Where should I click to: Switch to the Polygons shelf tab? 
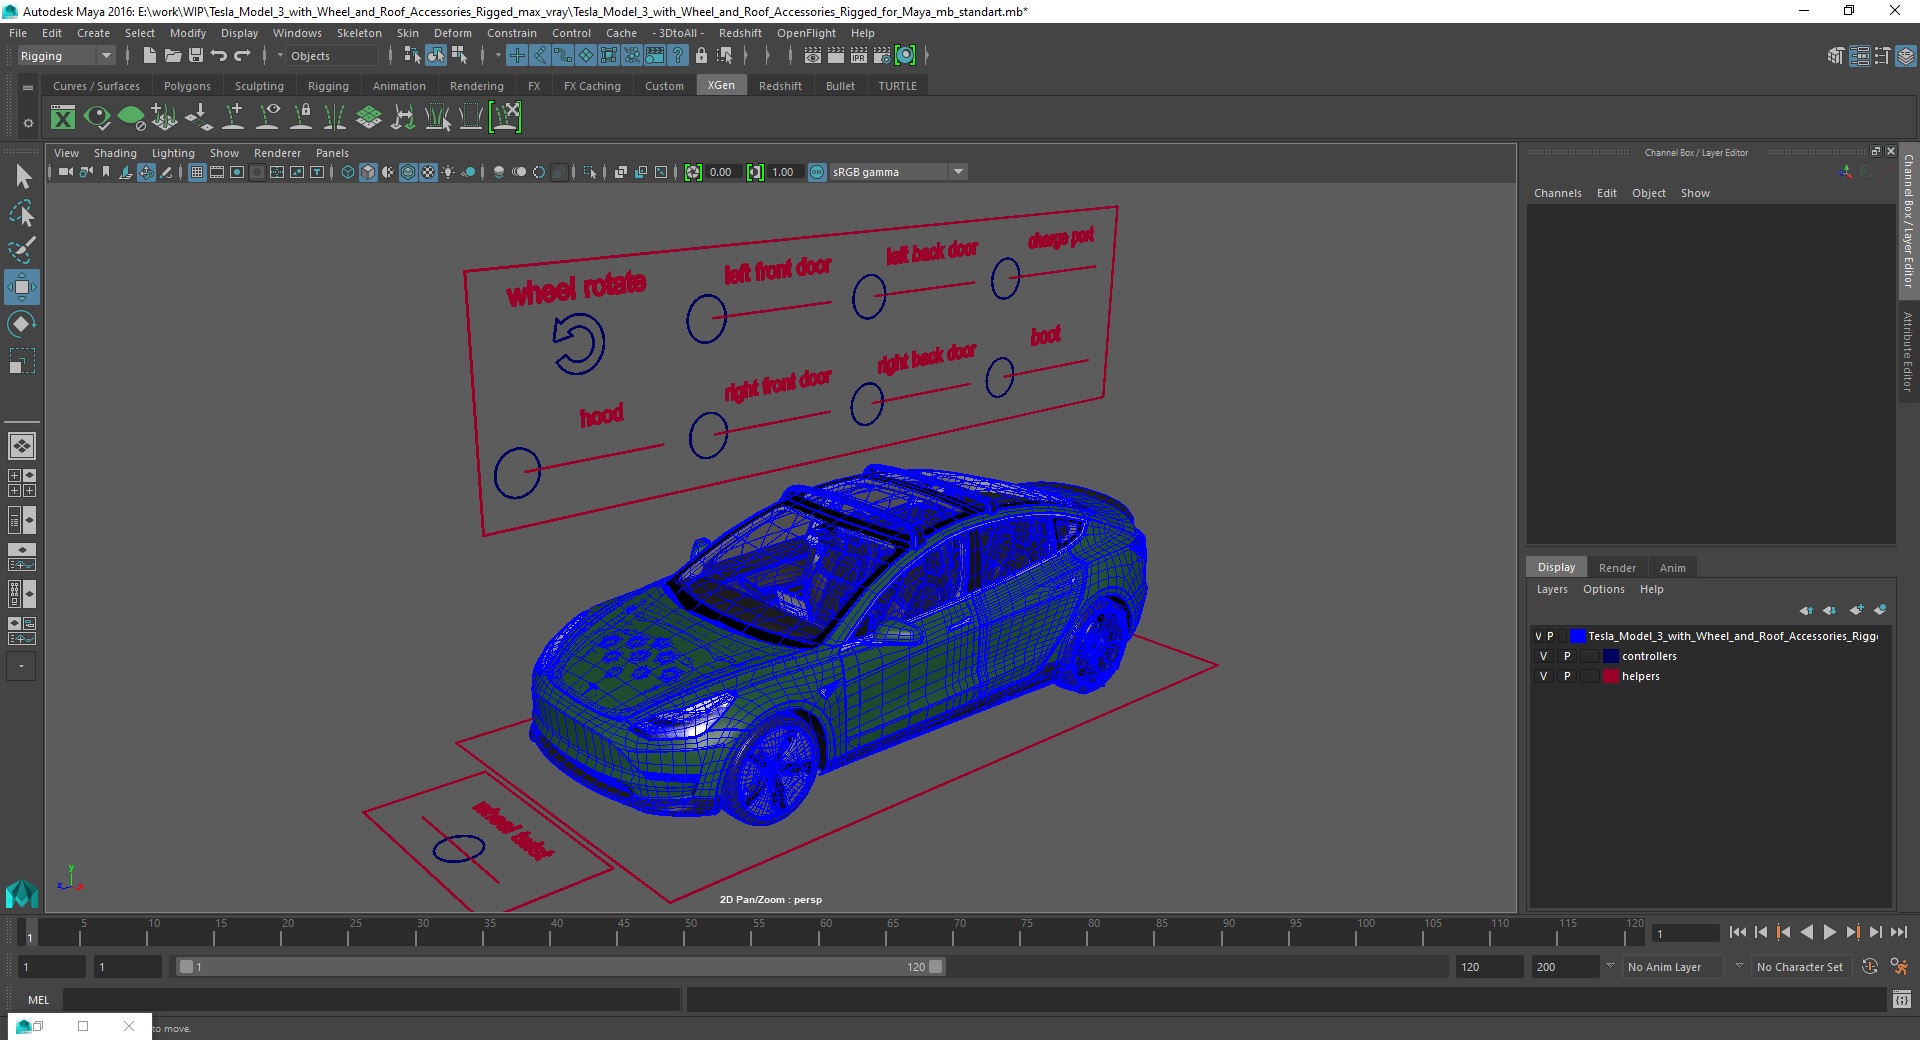click(x=187, y=86)
